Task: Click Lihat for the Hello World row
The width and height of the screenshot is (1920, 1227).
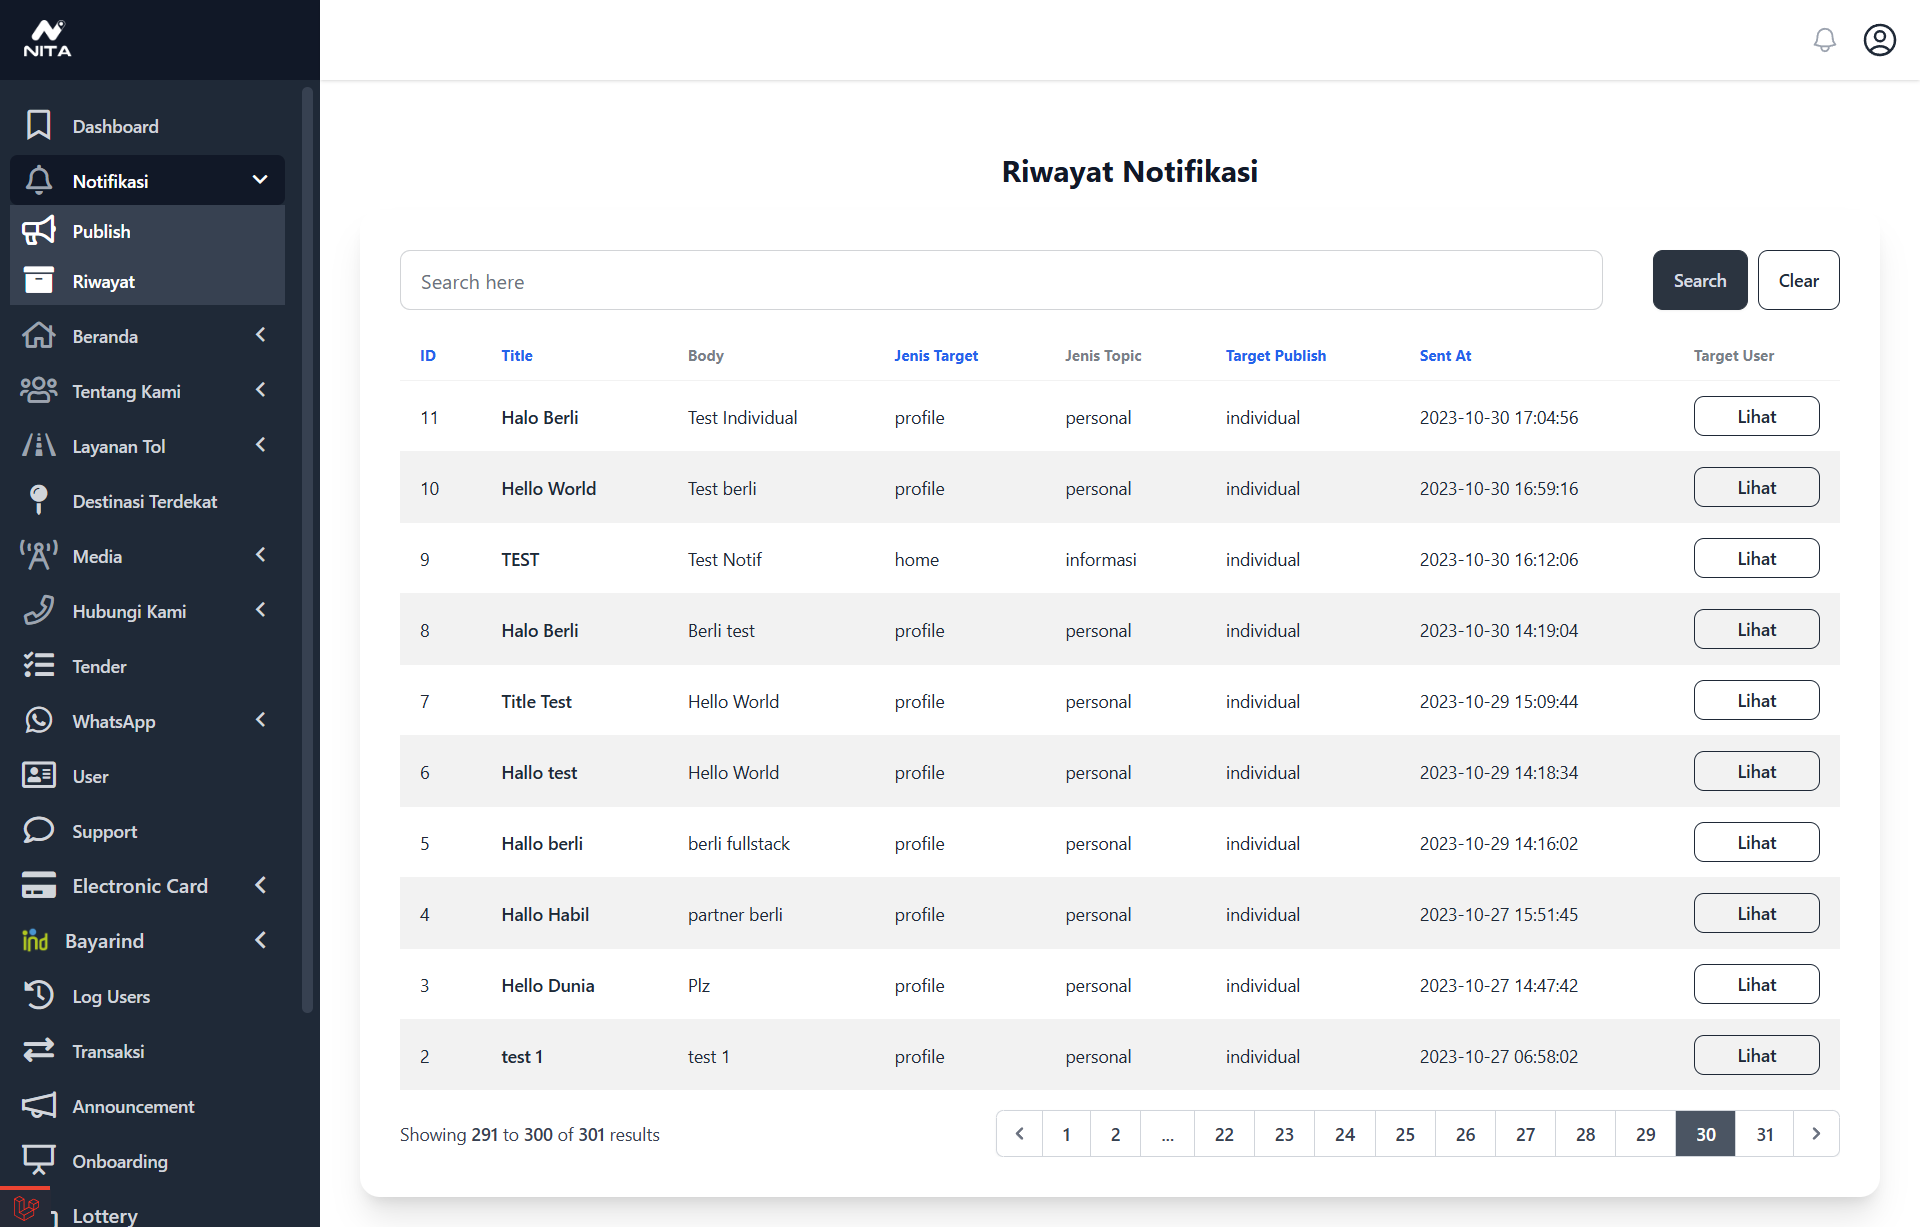Action: click(1755, 488)
